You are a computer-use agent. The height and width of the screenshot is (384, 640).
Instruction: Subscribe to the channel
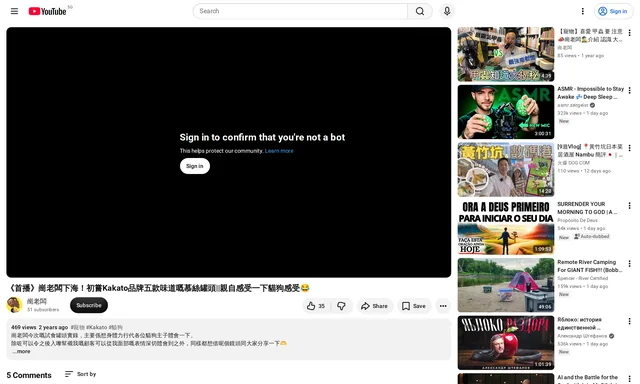[89, 305]
